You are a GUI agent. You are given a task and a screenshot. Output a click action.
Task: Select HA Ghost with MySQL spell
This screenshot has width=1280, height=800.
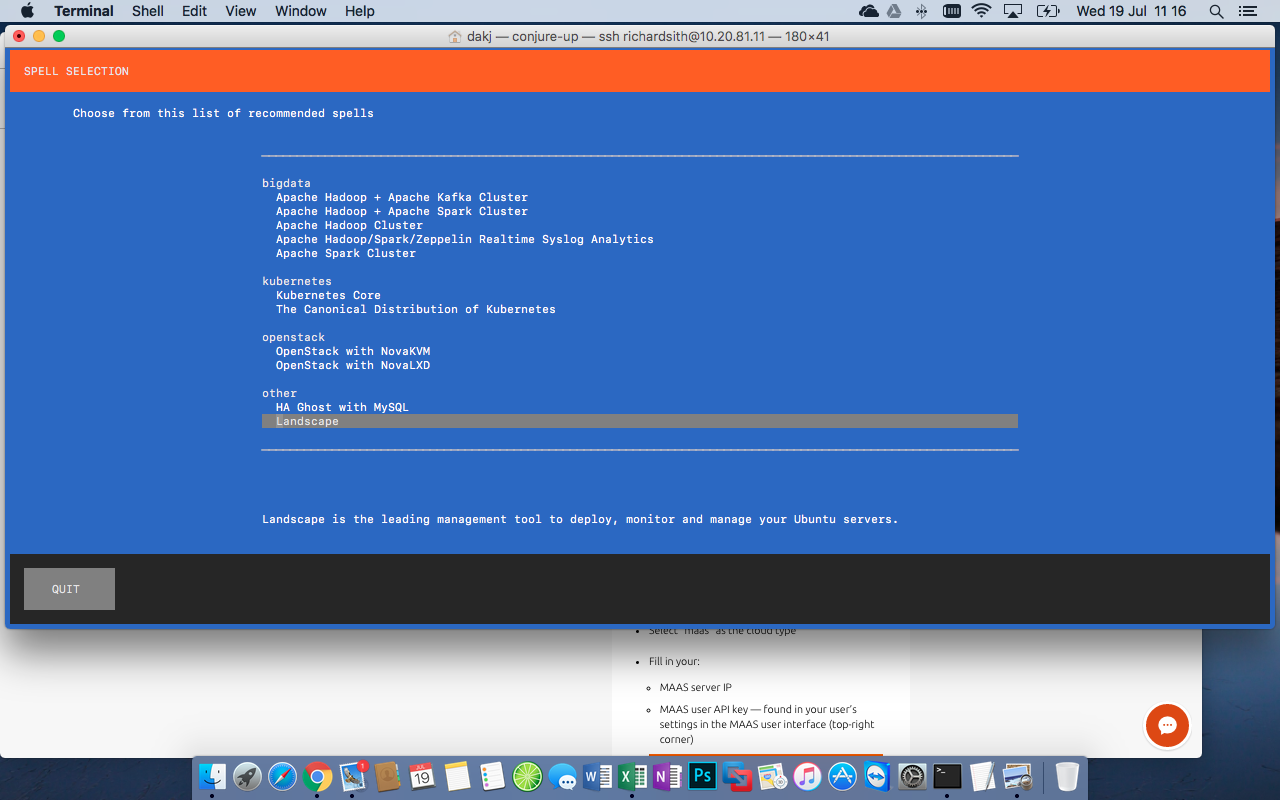[x=342, y=407]
